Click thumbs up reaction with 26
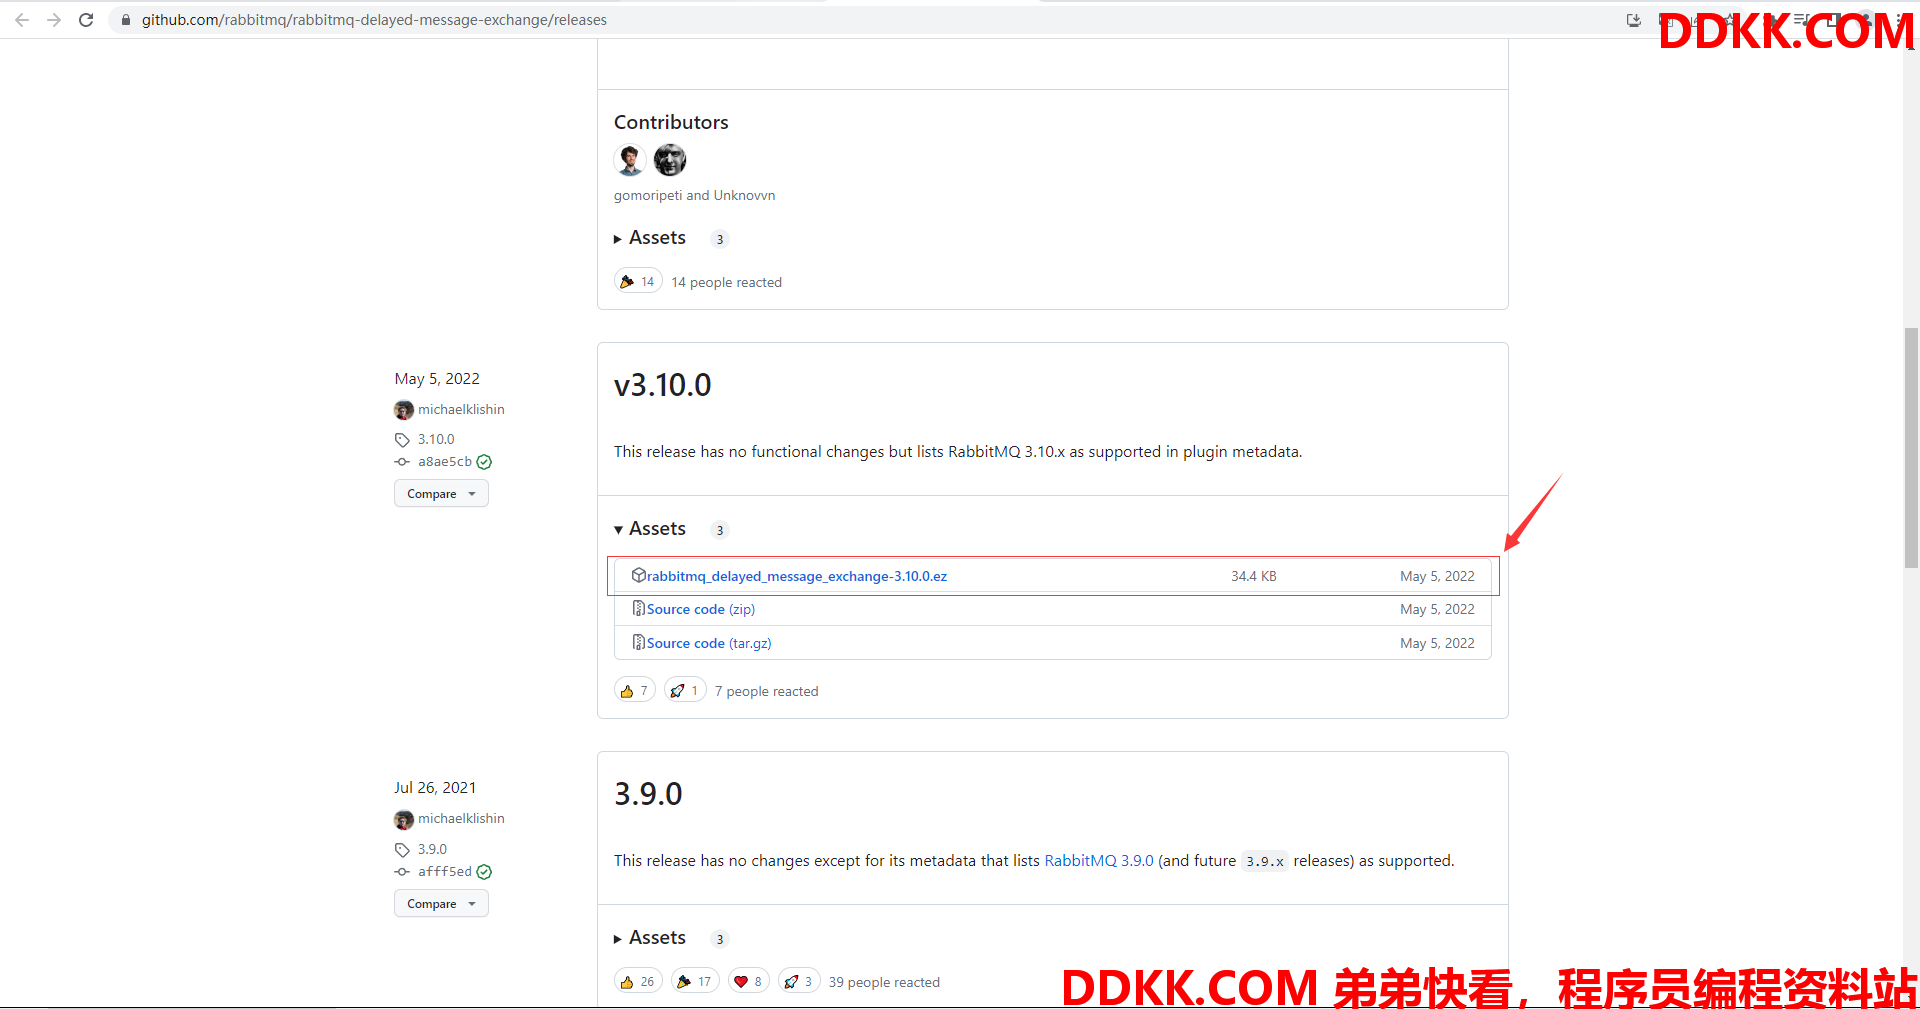The width and height of the screenshot is (1920, 1009). (638, 982)
